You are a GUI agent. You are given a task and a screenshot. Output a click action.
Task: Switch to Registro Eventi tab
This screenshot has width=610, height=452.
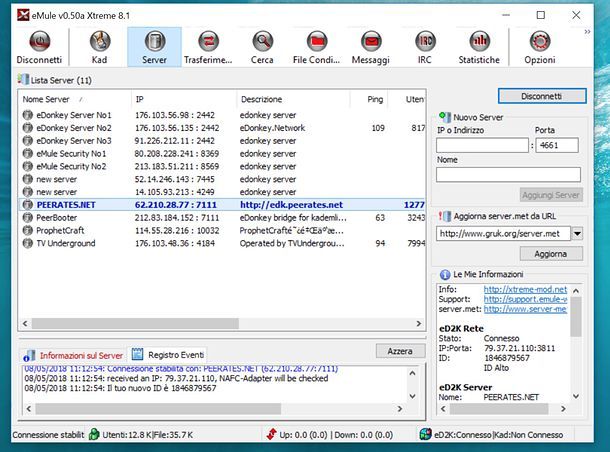click(168, 355)
